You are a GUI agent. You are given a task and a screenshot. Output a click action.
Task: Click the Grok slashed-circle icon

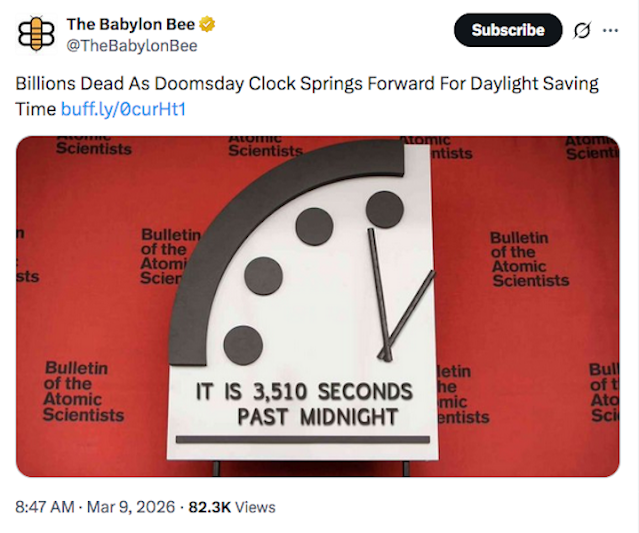(x=581, y=30)
